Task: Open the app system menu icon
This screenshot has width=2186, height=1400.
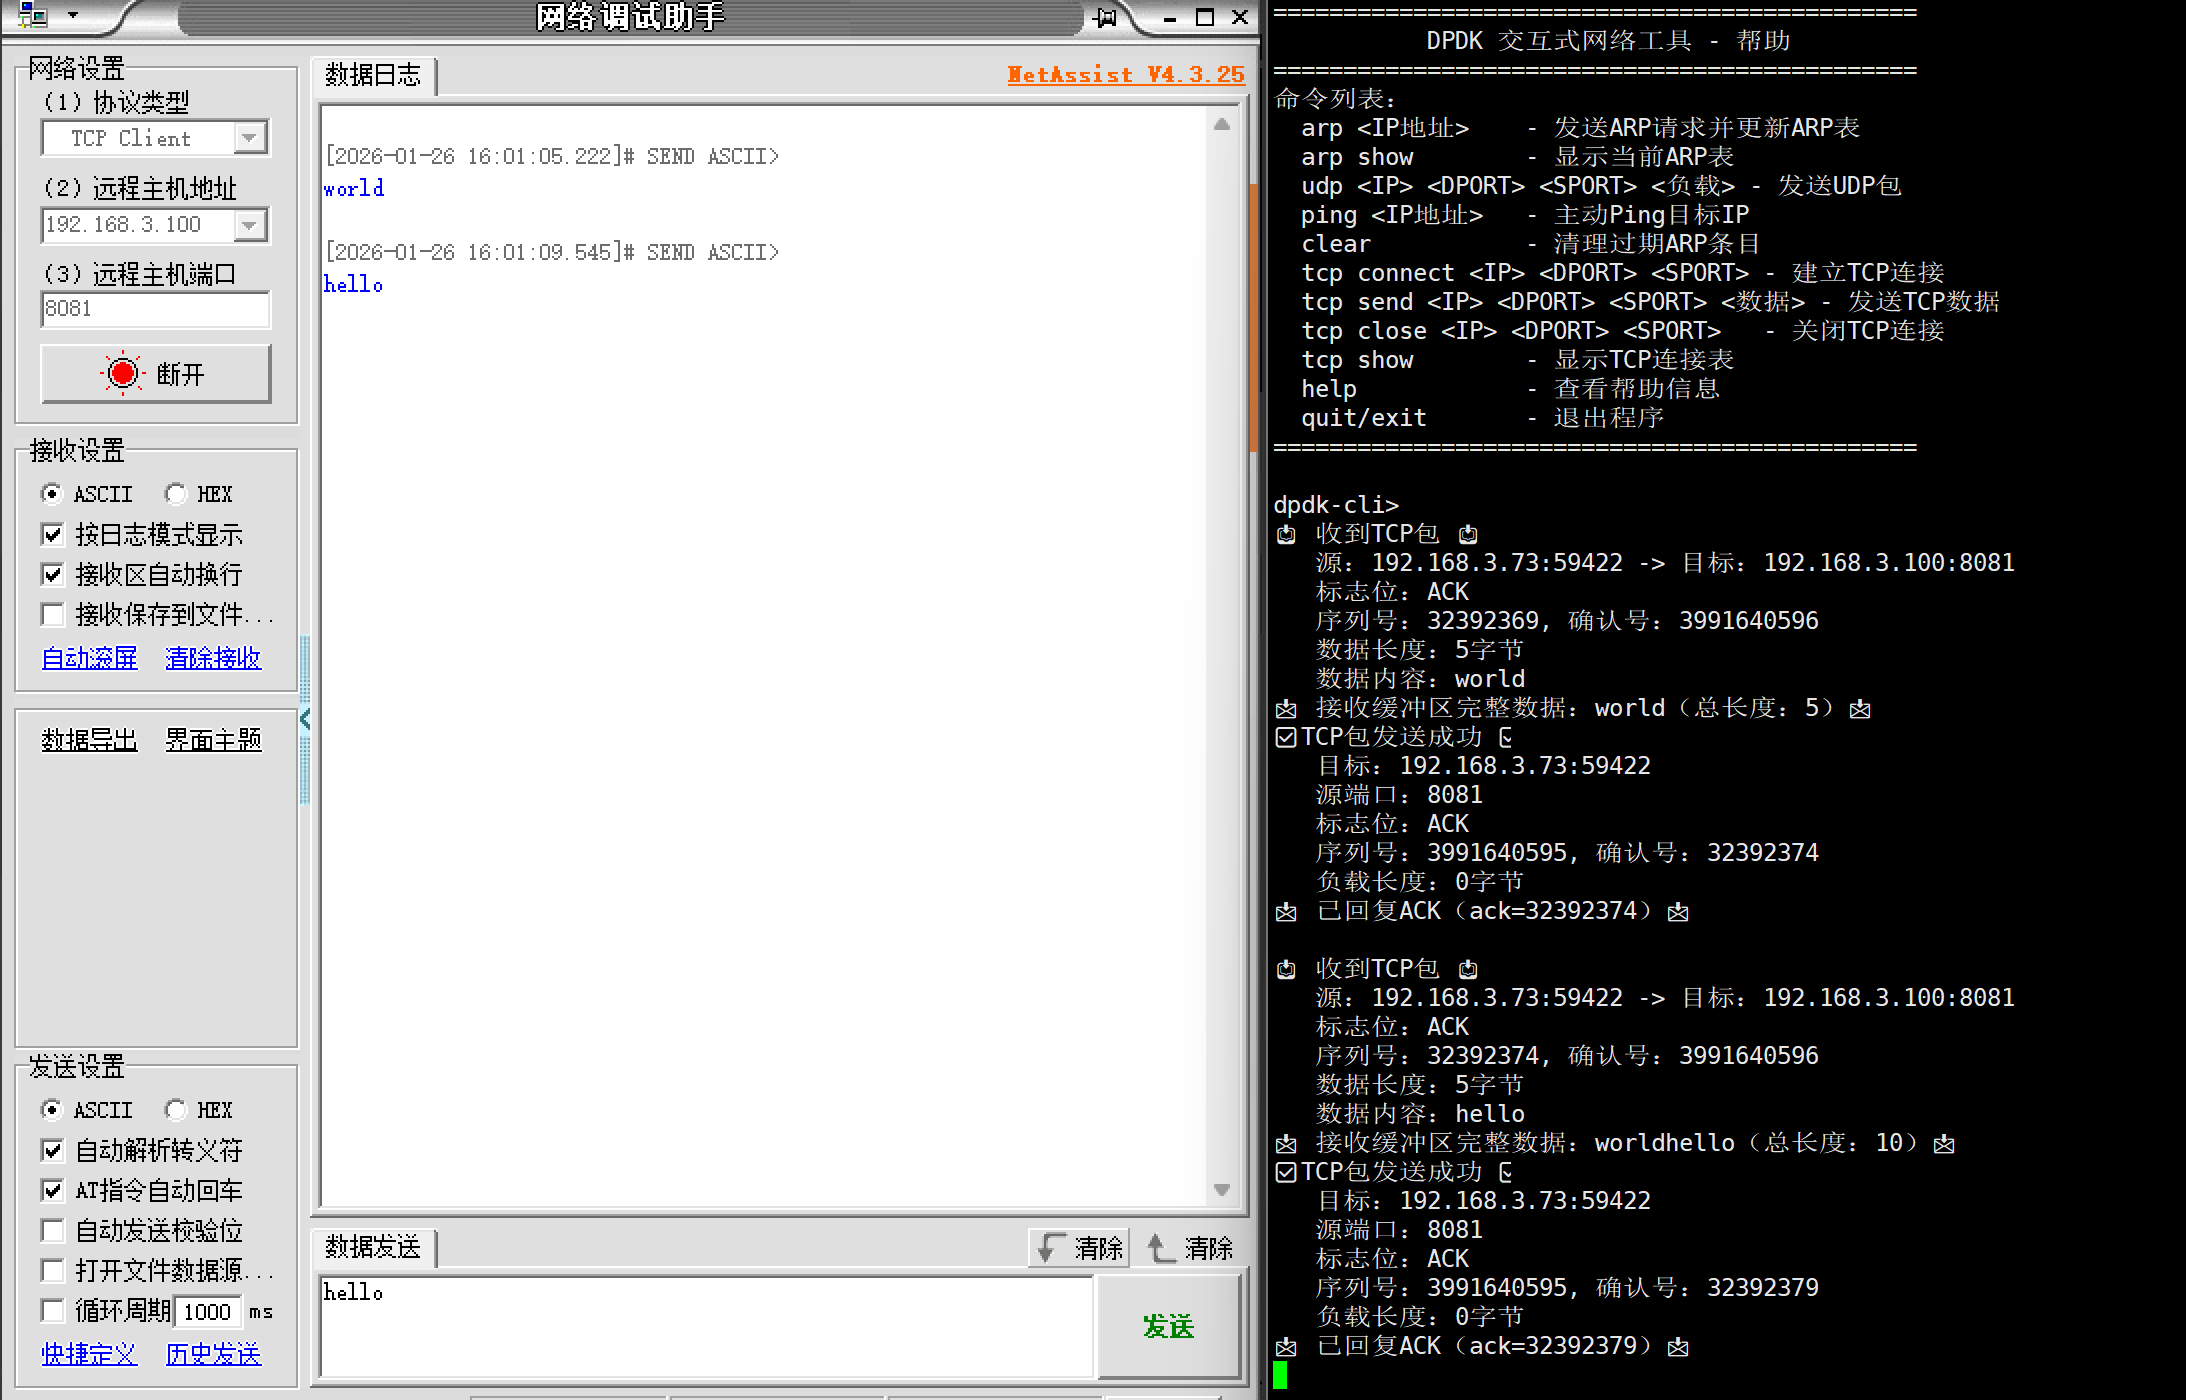Action: tap(33, 16)
